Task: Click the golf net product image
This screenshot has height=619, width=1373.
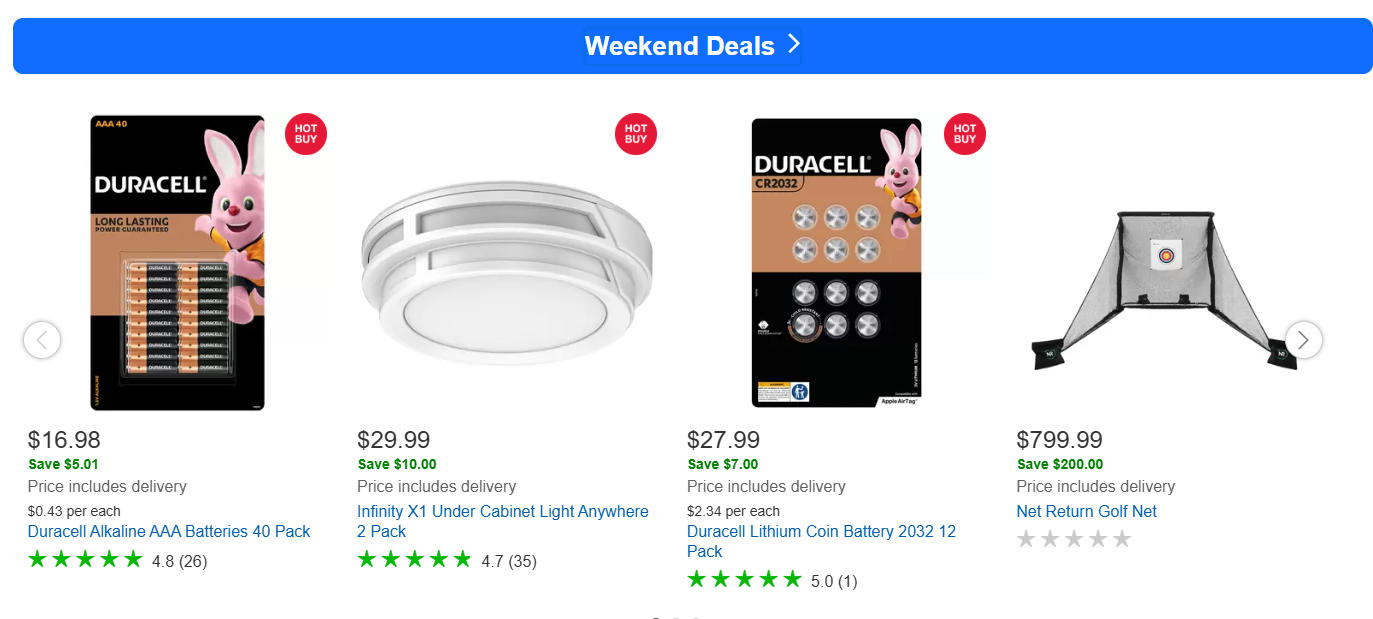Action: [x=1164, y=290]
